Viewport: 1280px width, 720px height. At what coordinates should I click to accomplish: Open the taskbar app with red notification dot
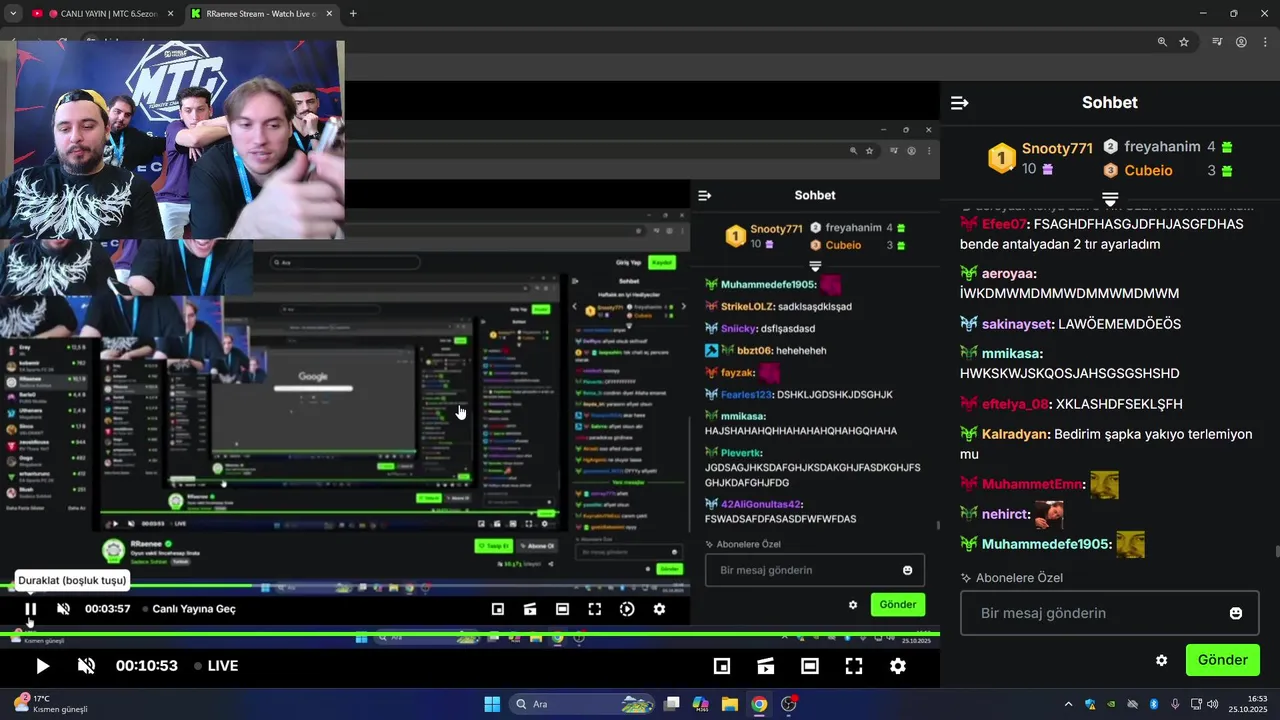pyautogui.click(x=788, y=704)
